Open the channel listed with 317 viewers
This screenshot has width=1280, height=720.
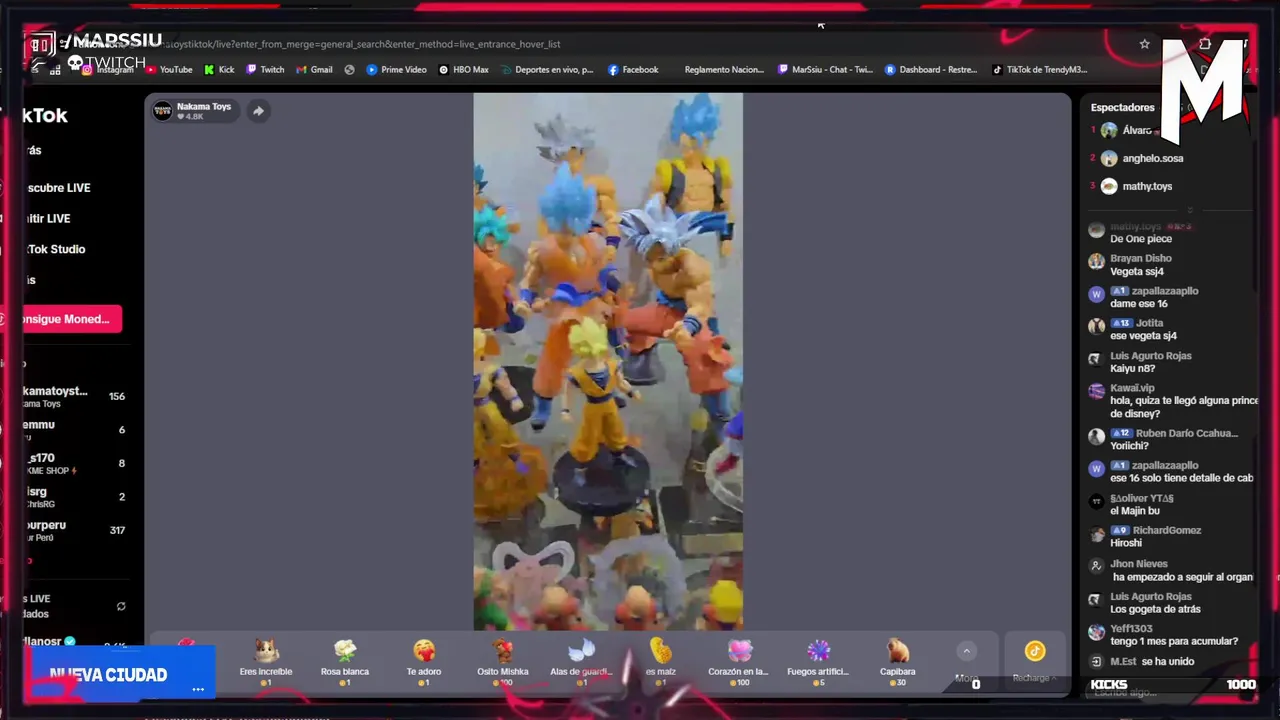(x=75, y=530)
